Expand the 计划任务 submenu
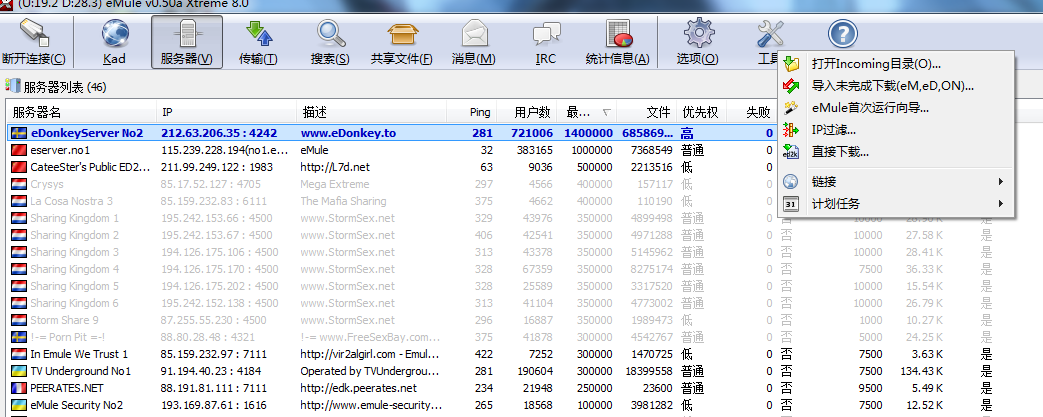This screenshot has width=1043, height=417. 895,204
